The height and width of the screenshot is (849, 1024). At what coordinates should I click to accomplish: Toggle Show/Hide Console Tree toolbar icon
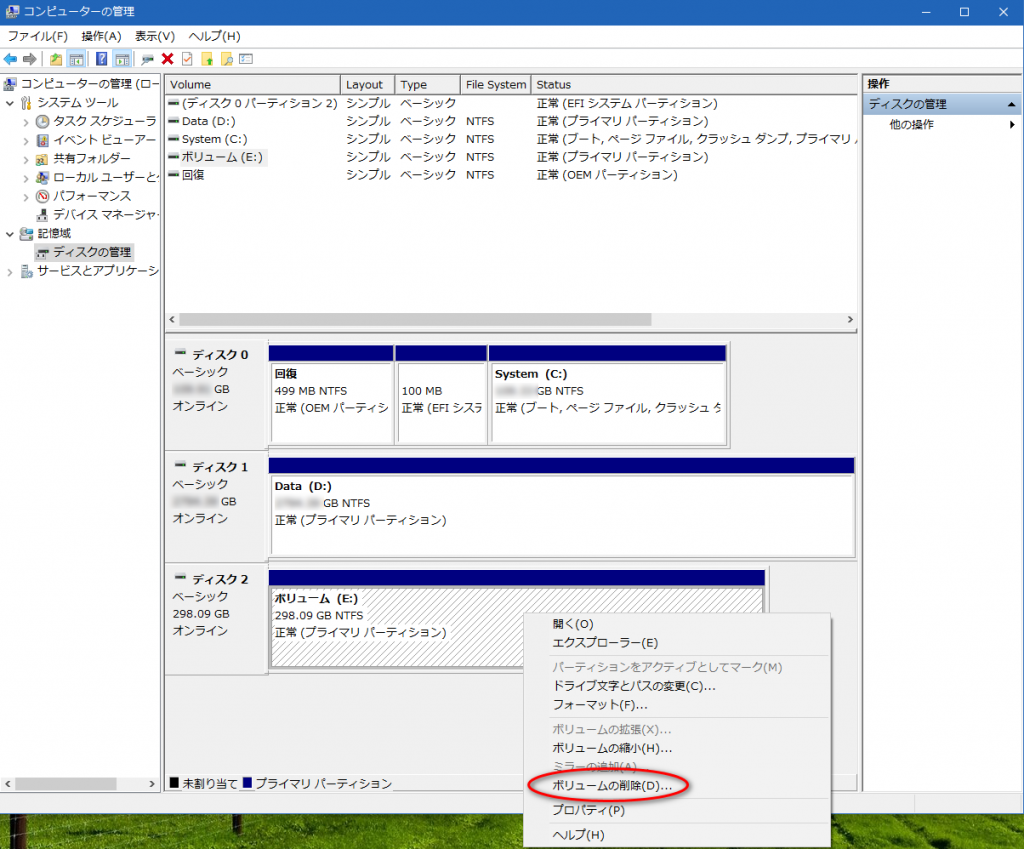click(x=75, y=59)
